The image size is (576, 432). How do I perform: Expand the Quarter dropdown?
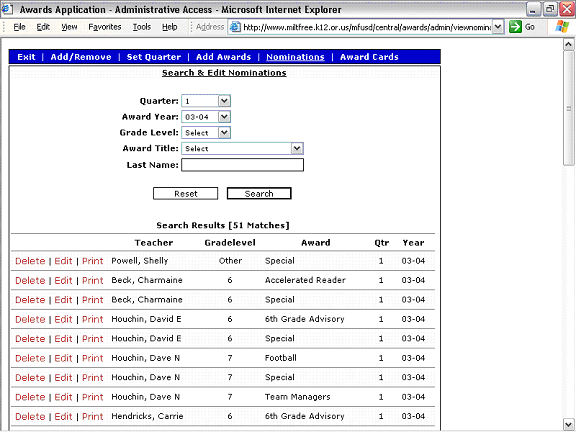coord(224,101)
